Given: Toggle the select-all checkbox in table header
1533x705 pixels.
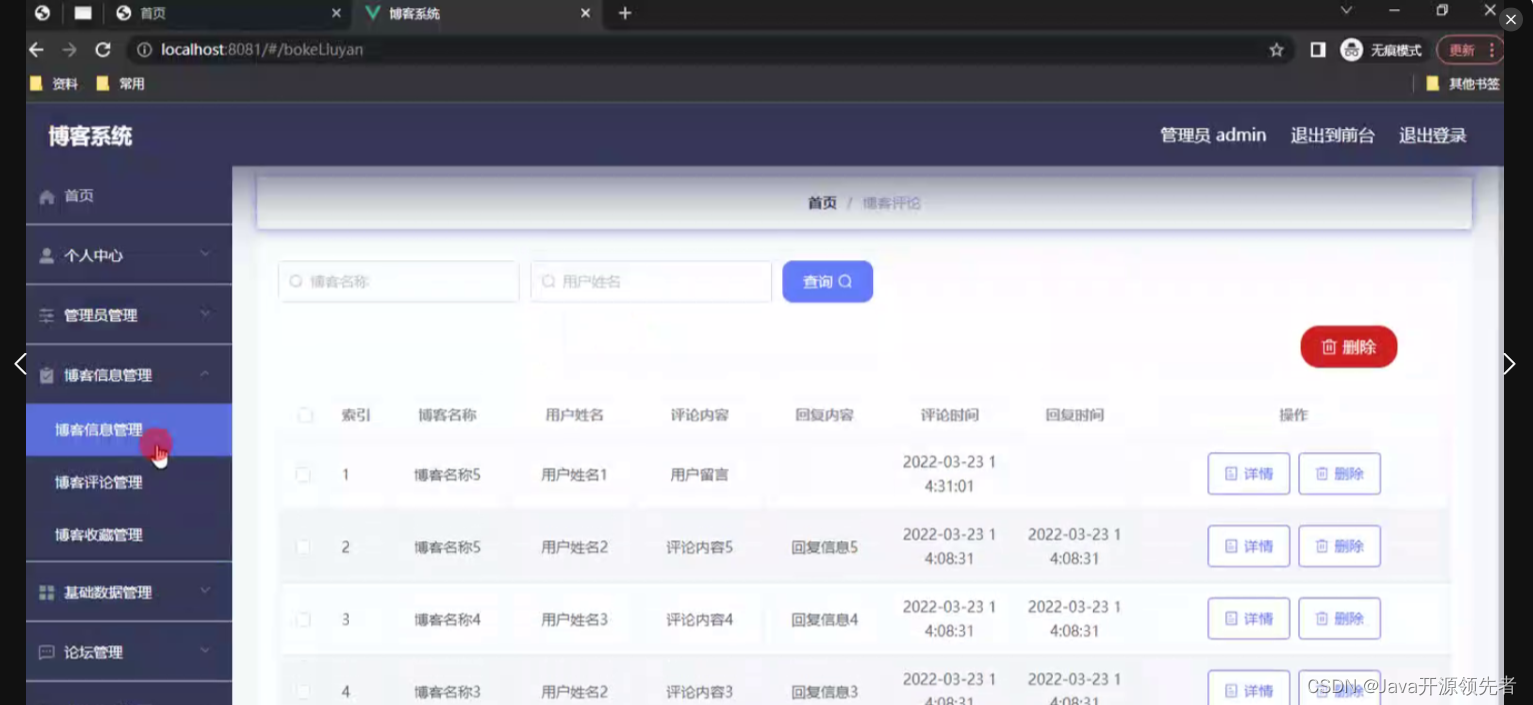Looking at the screenshot, I should (x=304, y=415).
